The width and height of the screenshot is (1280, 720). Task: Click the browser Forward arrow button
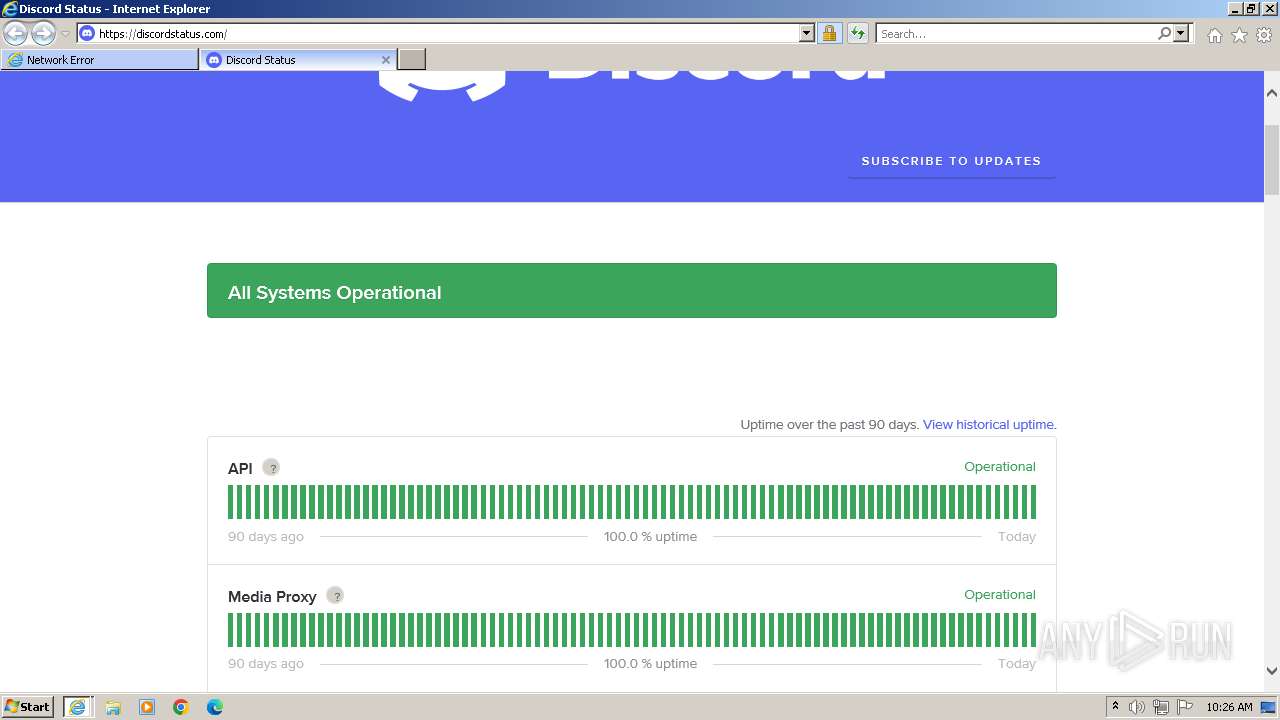coord(43,34)
